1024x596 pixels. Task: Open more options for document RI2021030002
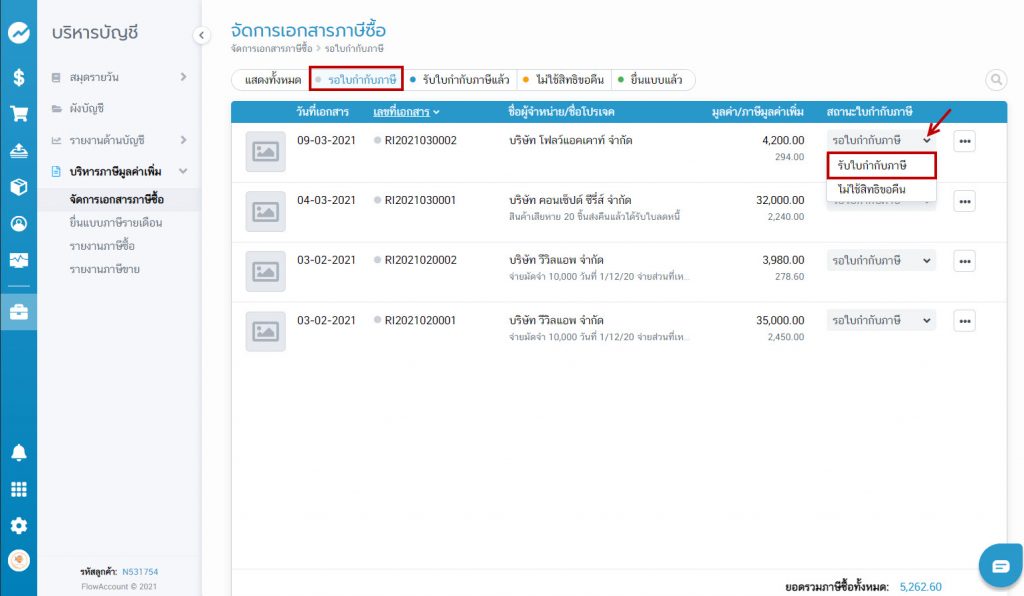click(964, 142)
